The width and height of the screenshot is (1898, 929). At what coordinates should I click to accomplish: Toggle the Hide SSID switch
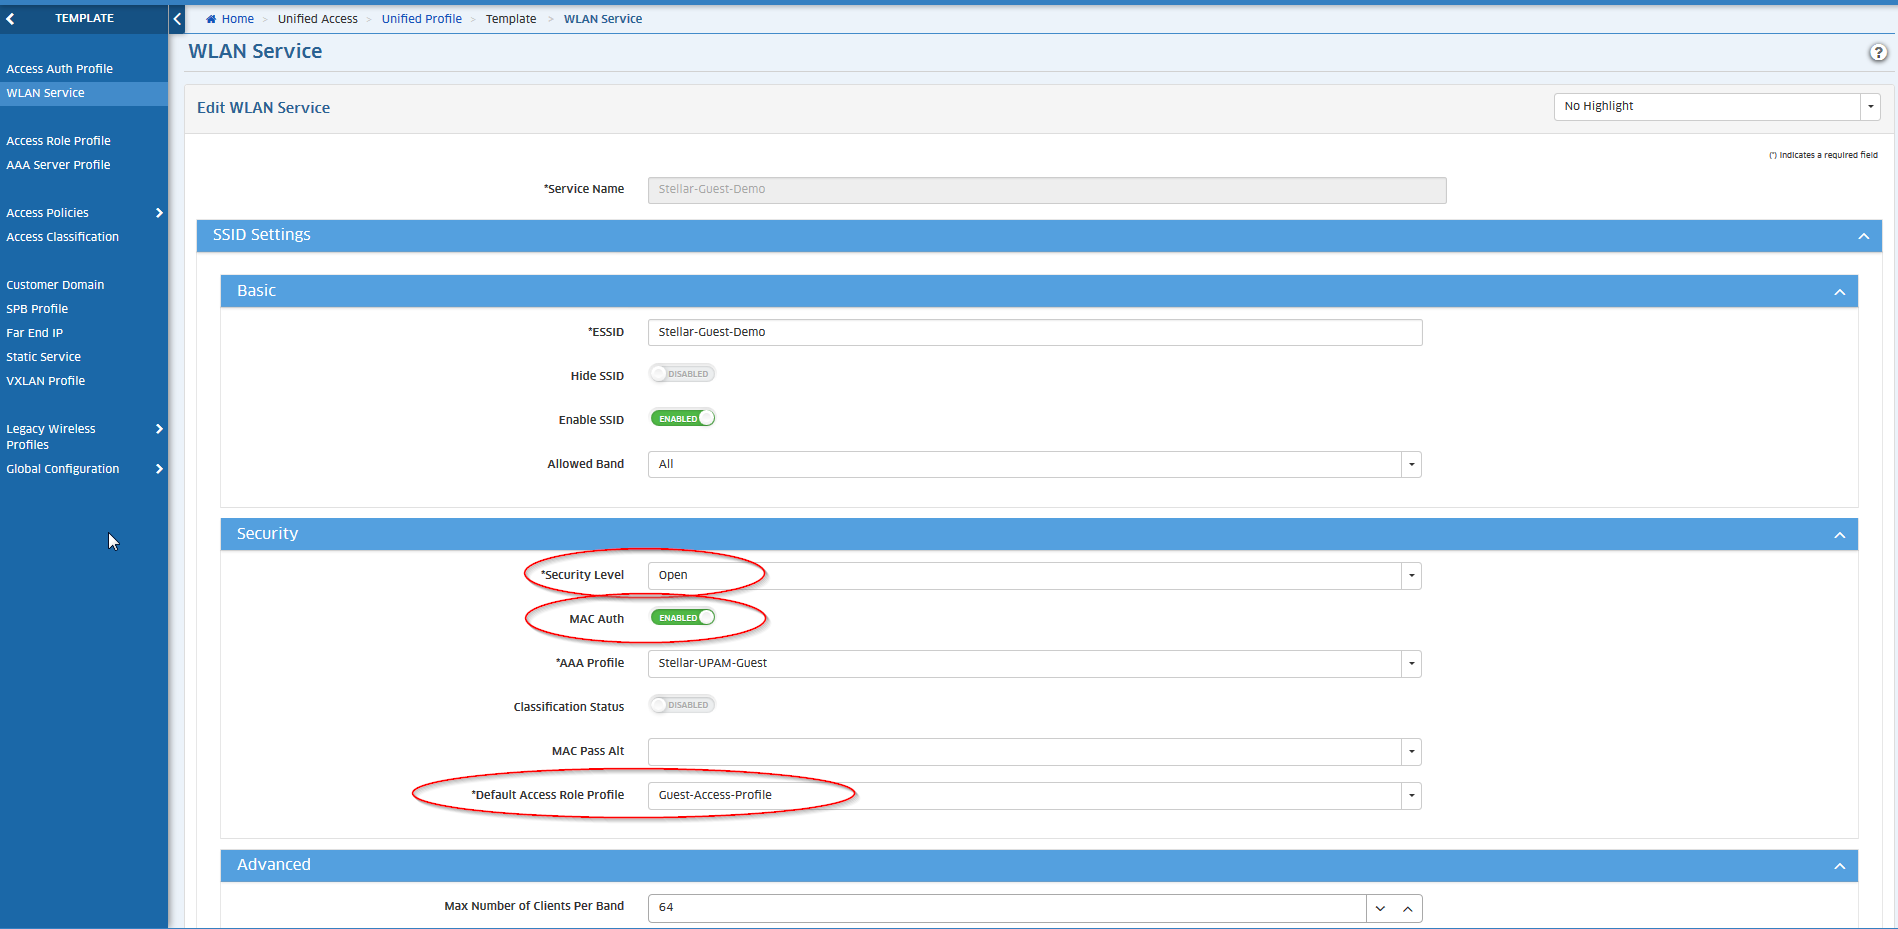tap(682, 374)
